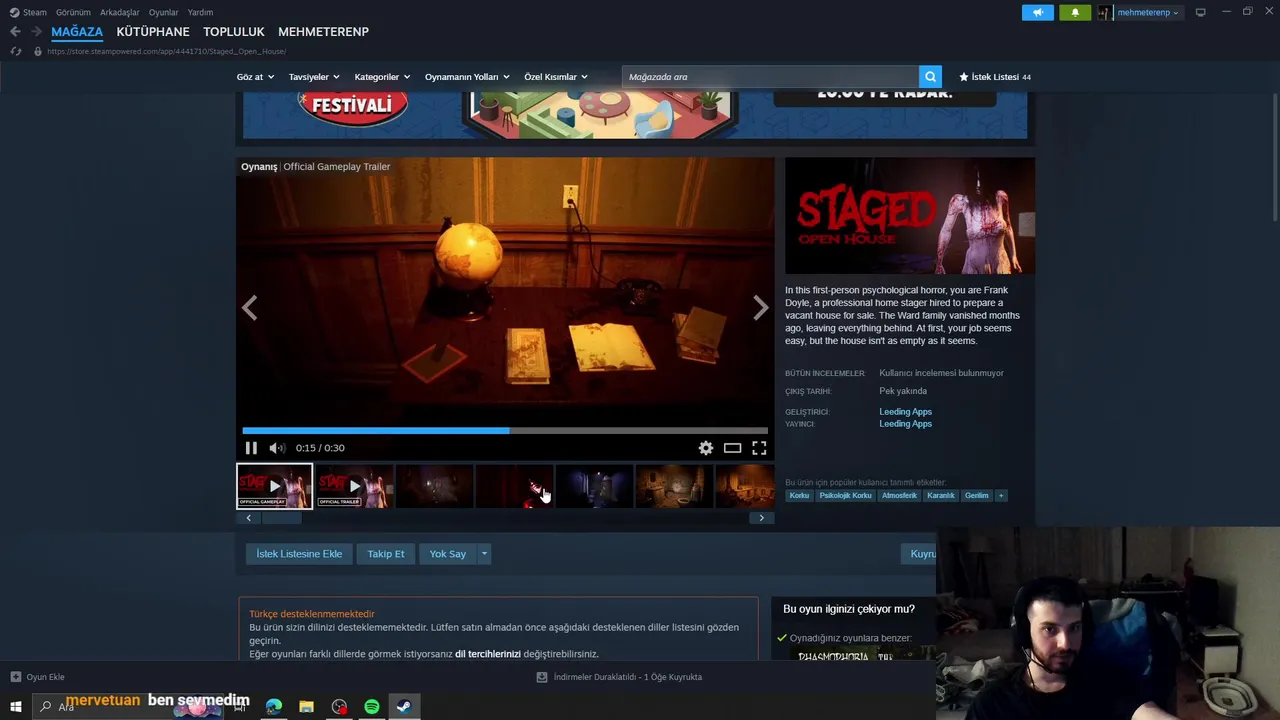Seek on the trailer progress bar
1280x720 pixels.
coord(505,431)
